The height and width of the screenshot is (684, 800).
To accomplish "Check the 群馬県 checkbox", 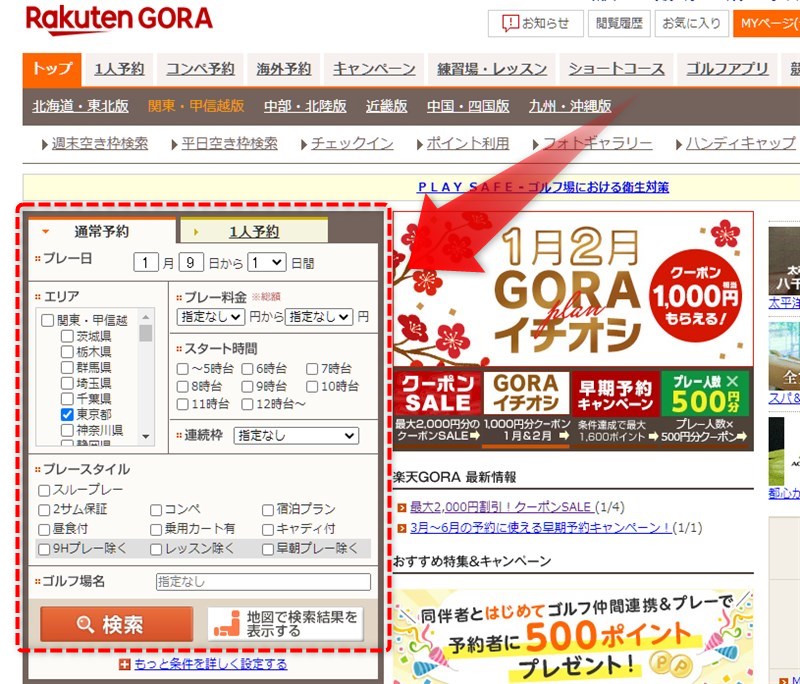I will pyautogui.click(x=67, y=367).
